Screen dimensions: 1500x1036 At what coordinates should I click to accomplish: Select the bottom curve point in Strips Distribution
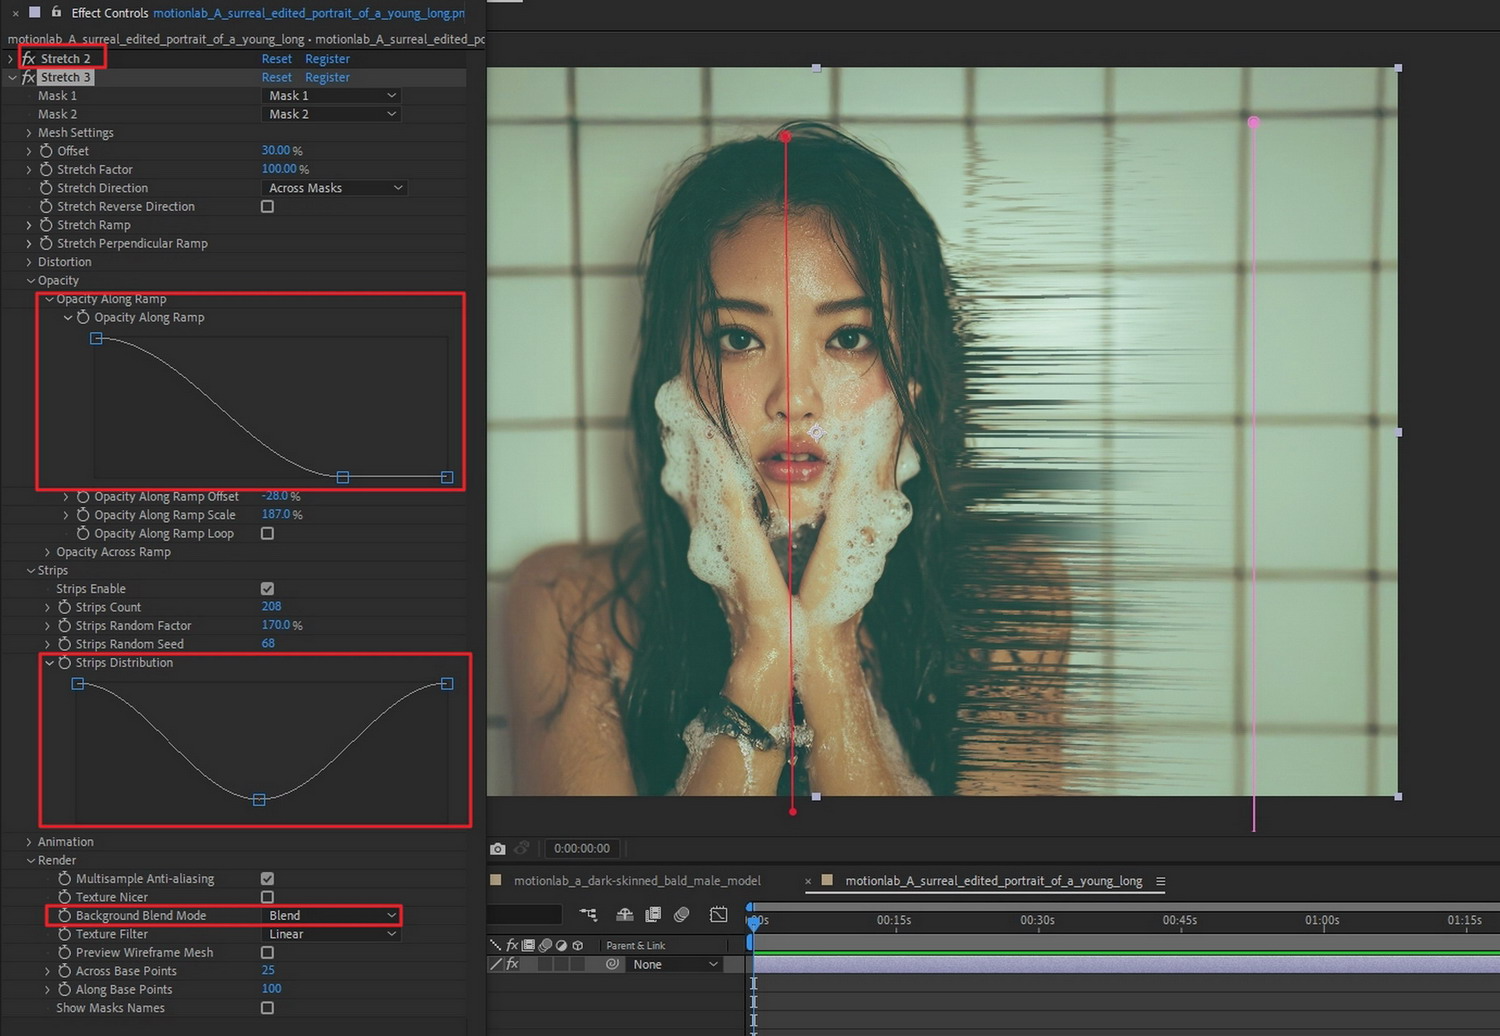click(x=259, y=800)
